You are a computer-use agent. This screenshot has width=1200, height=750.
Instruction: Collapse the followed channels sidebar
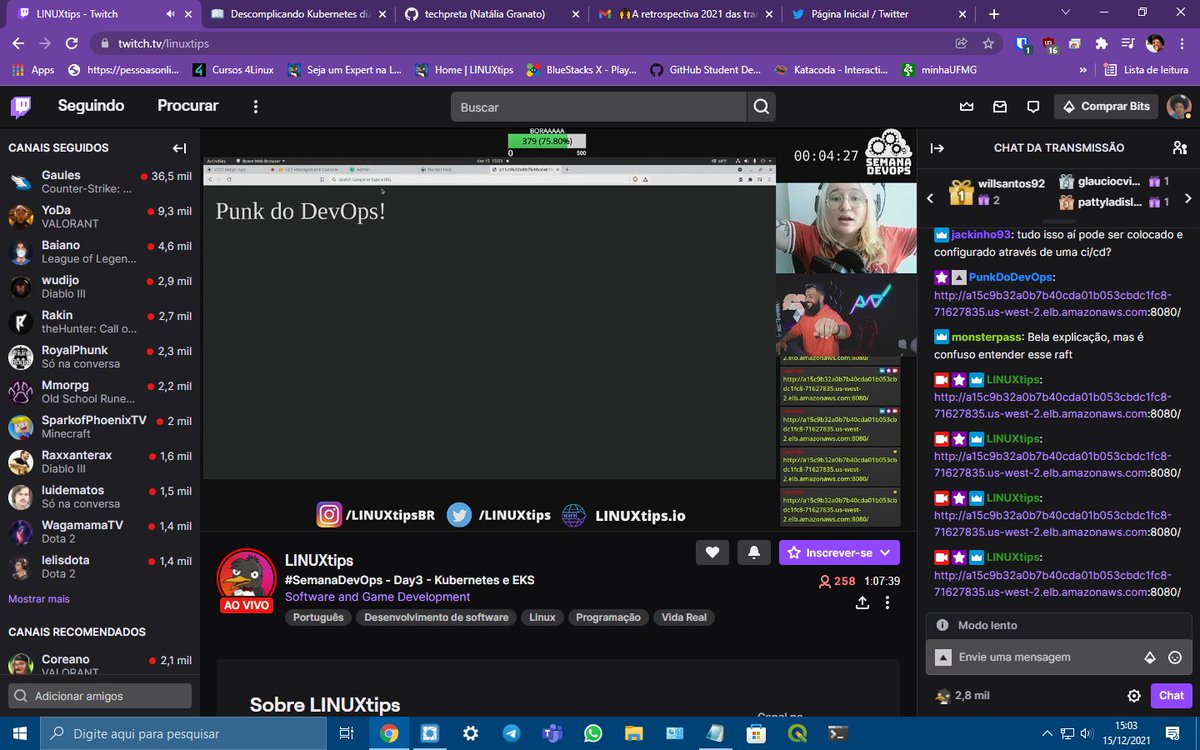point(179,148)
